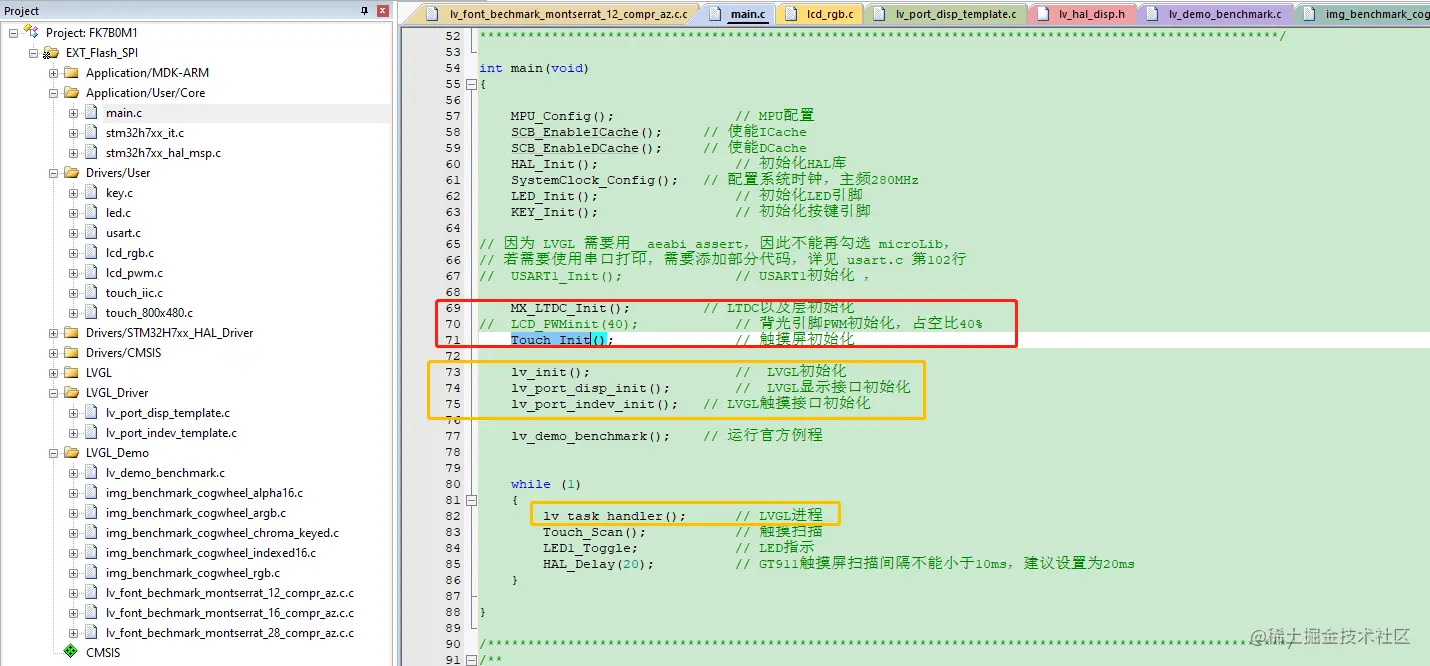Select lv_font_bechmark_montserrat_28_compr_az.c.c in tree
Image resolution: width=1430 pixels, height=666 pixels.
[230, 632]
